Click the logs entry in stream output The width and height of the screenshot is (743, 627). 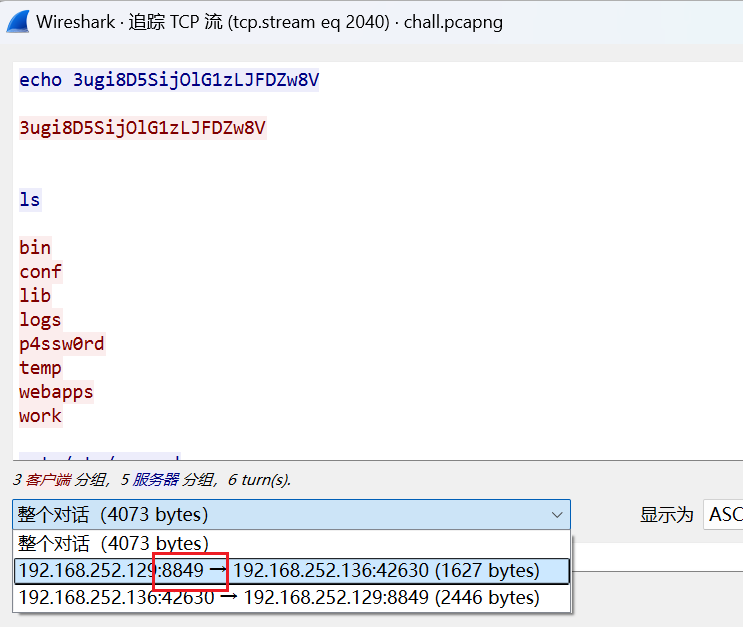pos(40,320)
